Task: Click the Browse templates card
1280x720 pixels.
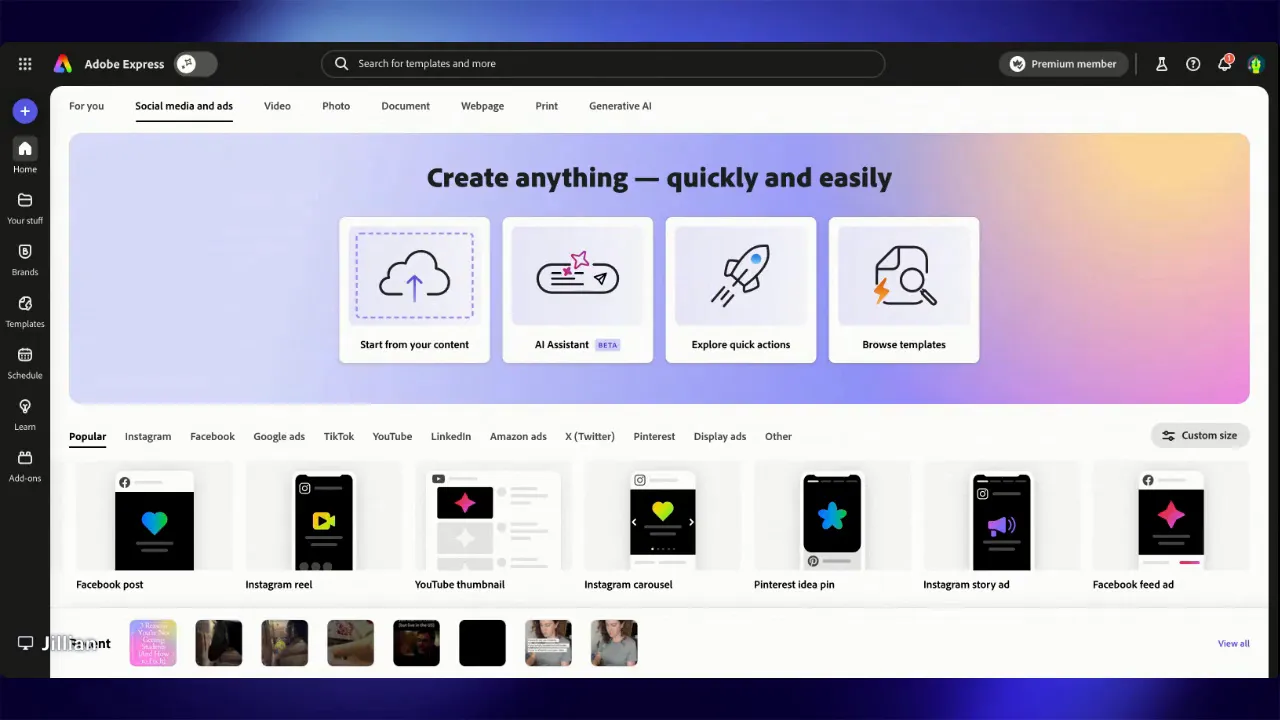Action: pyautogui.click(x=903, y=290)
